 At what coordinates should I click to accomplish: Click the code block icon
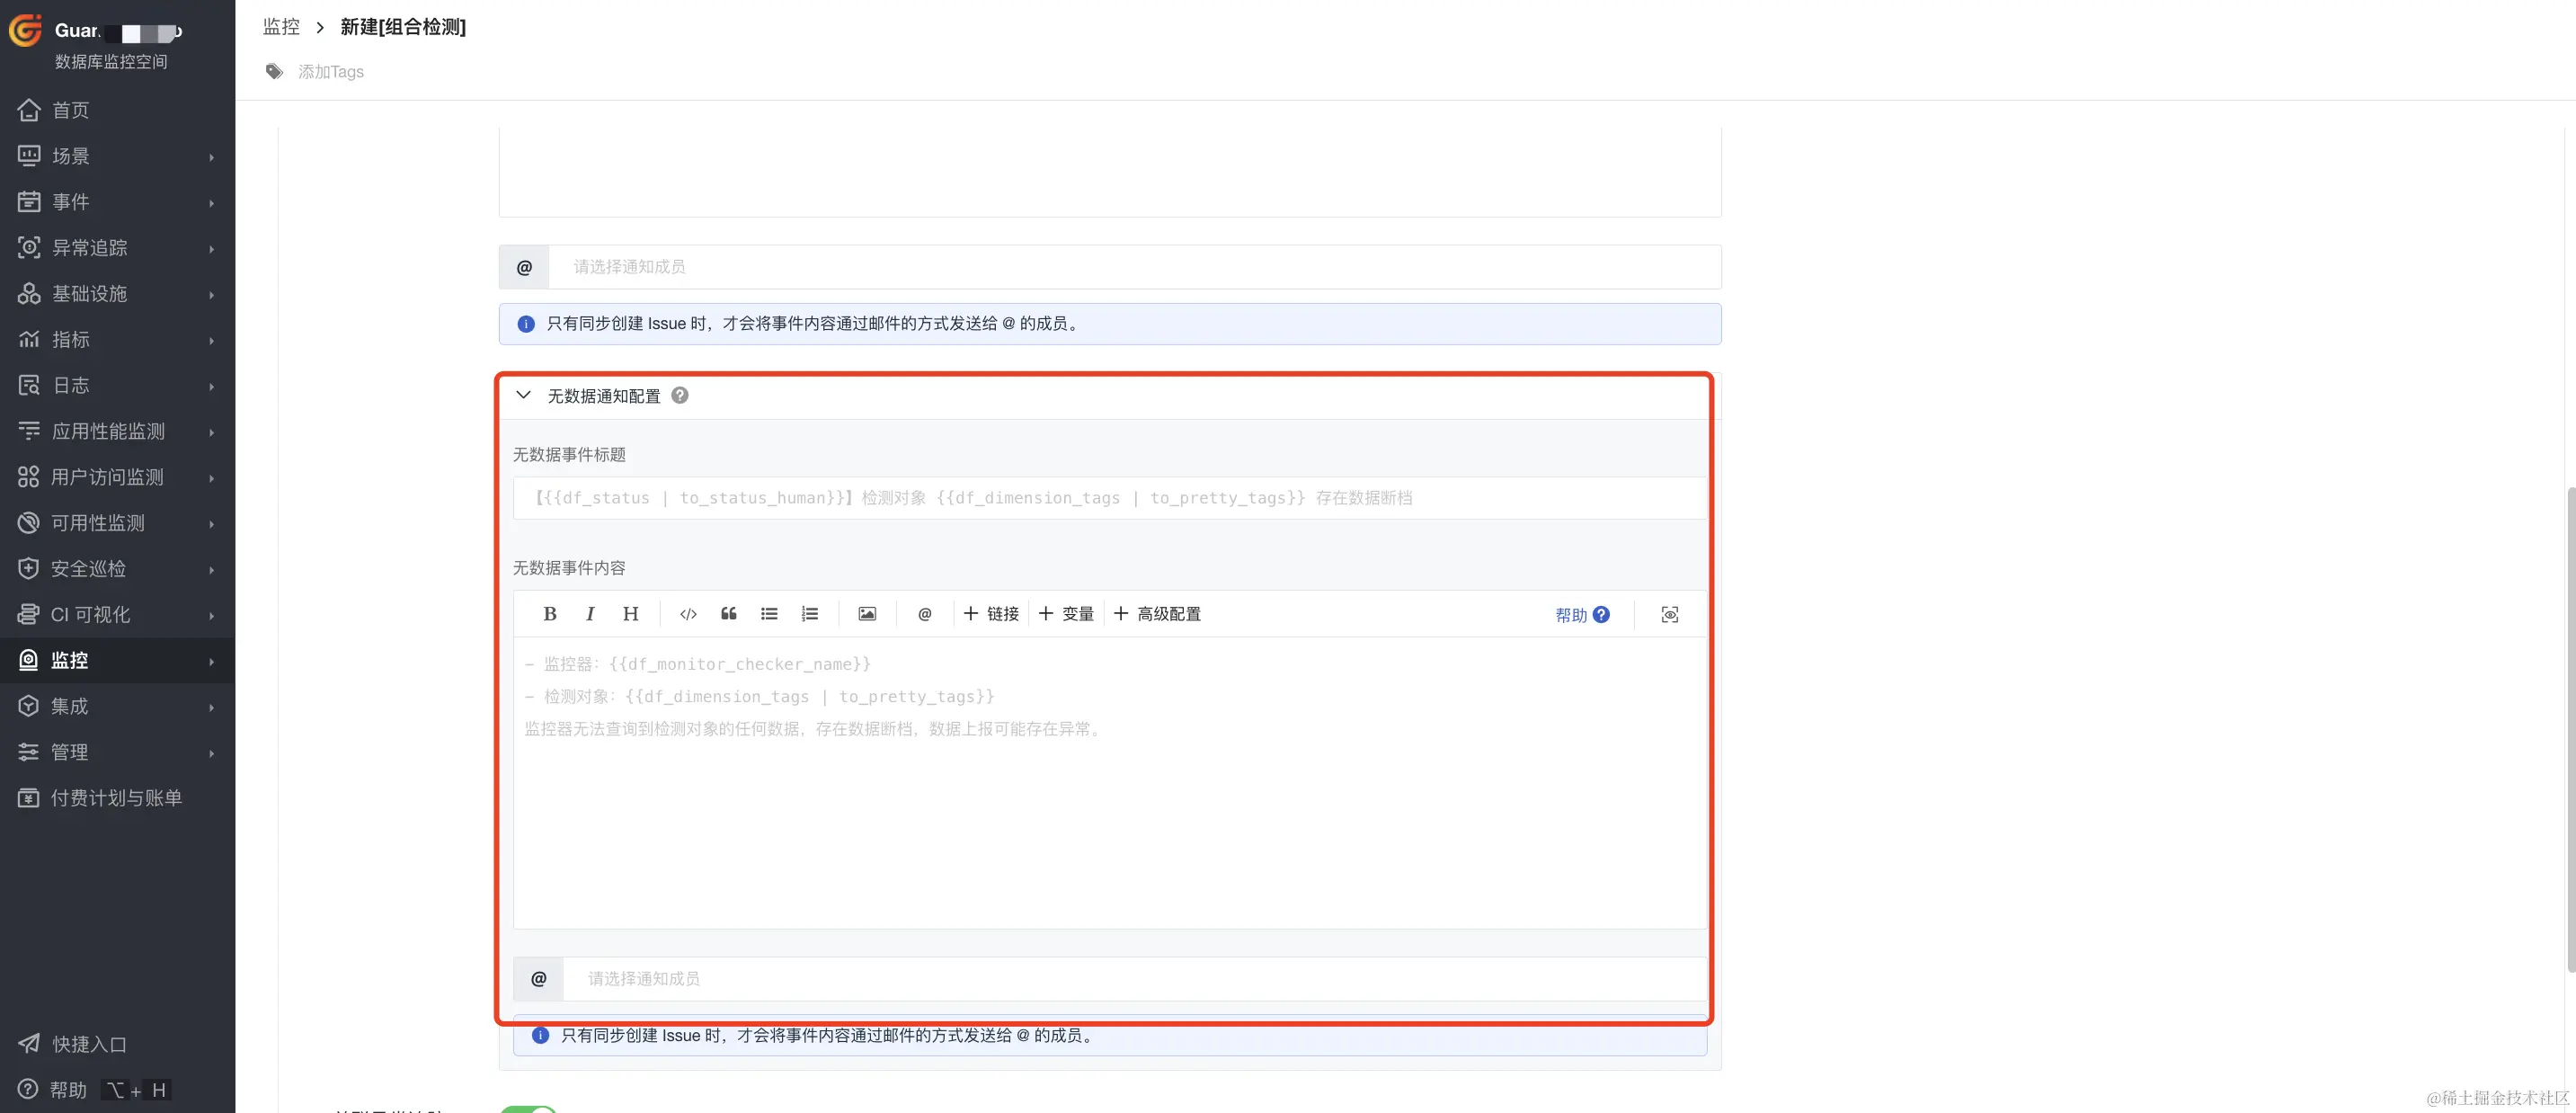688,614
